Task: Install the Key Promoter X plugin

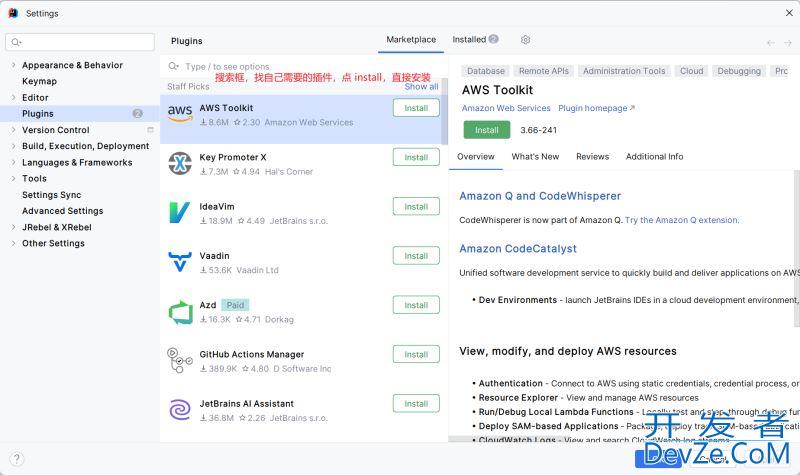Action: (416, 157)
